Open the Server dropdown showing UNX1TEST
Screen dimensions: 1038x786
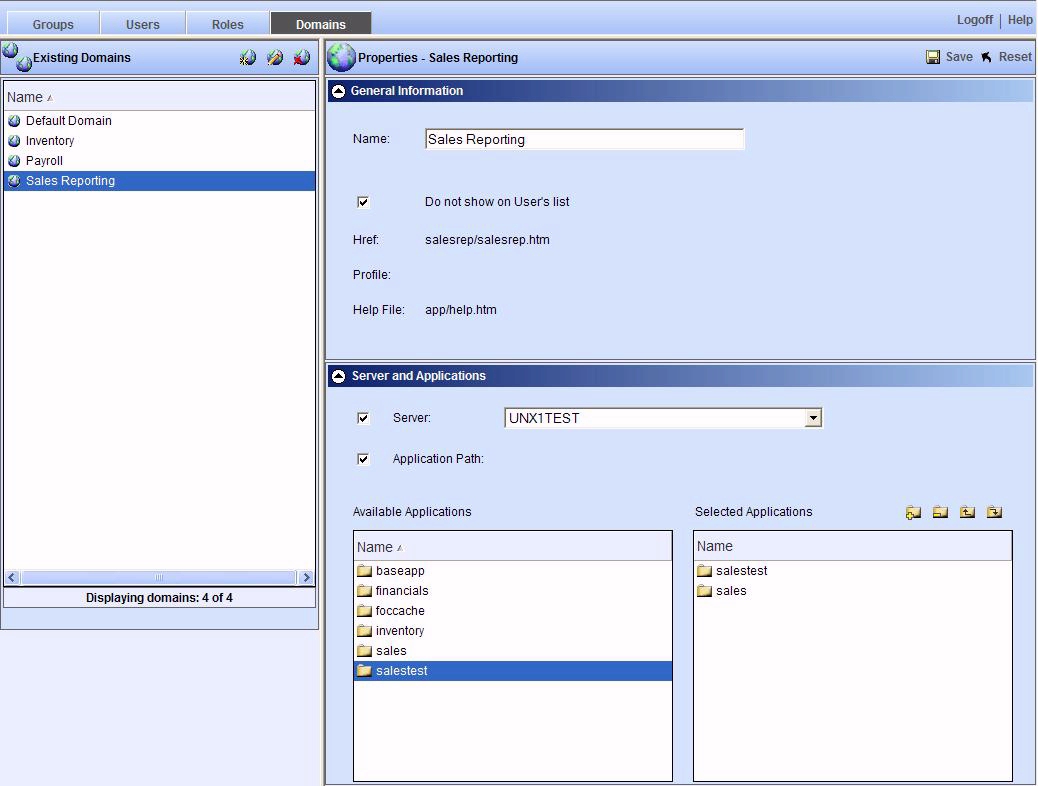pos(813,418)
